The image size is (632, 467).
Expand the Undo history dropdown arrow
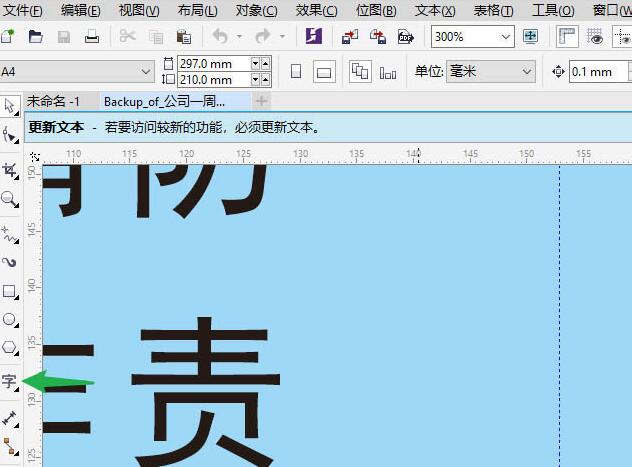(x=239, y=37)
